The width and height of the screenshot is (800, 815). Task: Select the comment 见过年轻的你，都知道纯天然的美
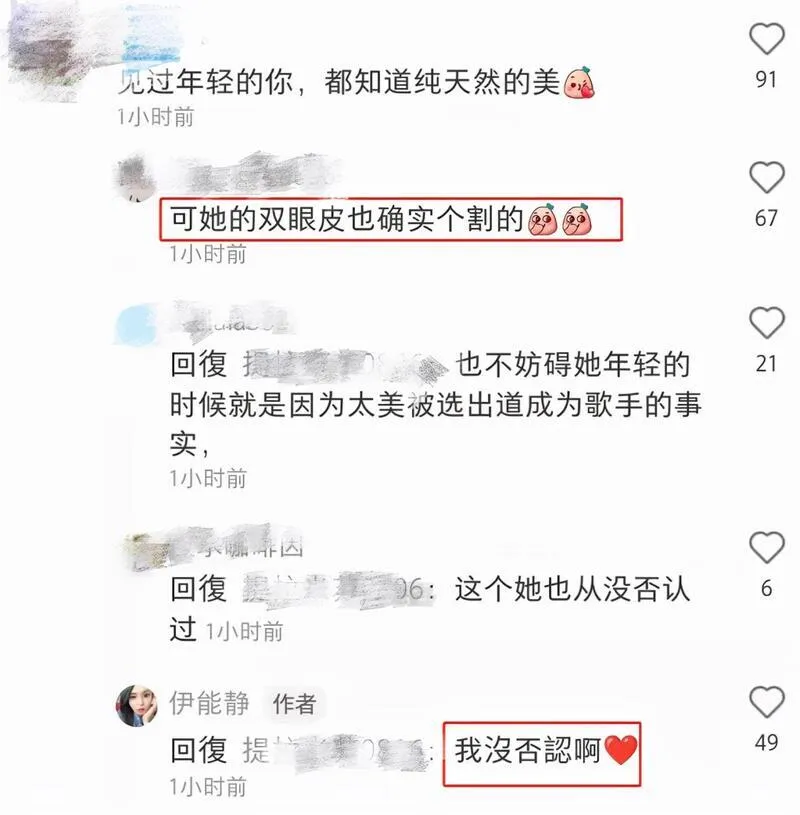tap(356, 82)
